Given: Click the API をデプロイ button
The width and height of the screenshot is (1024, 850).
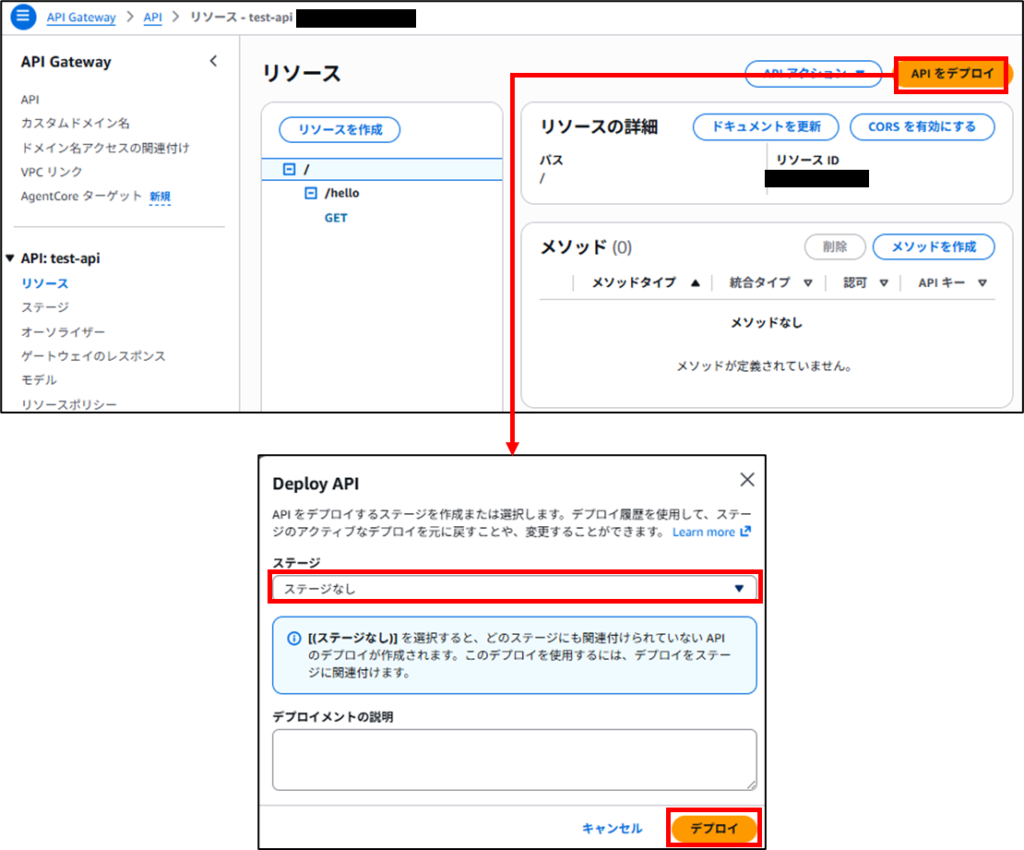Looking at the screenshot, I should click(x=951, y=74).
